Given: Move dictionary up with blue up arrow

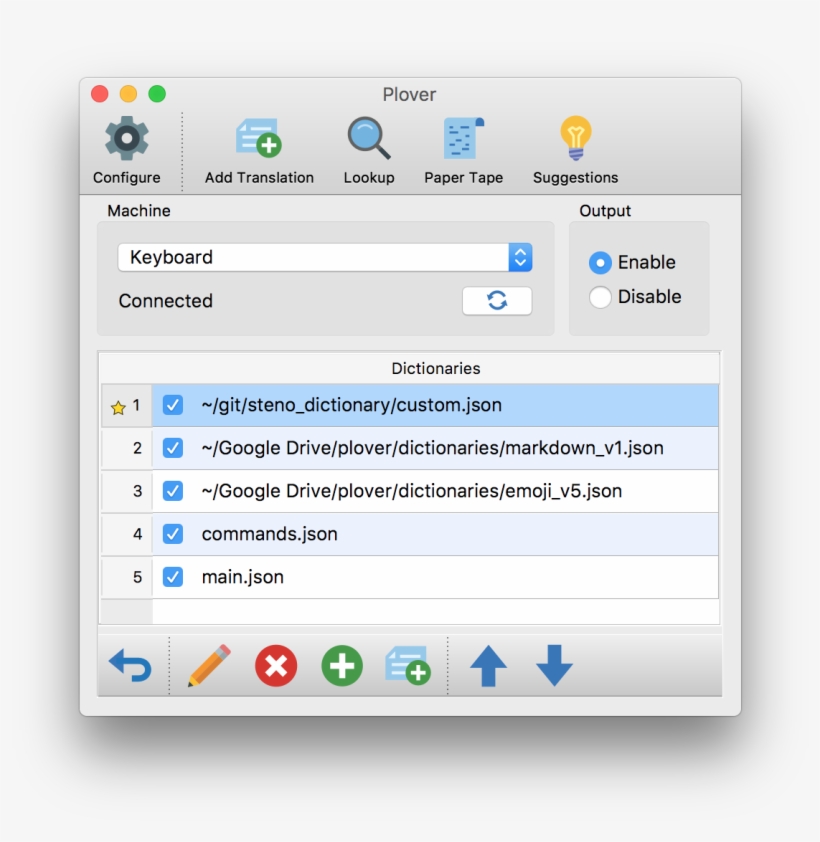Looking at the screenshot, I should pyautogui.click(x=488, y=666).
